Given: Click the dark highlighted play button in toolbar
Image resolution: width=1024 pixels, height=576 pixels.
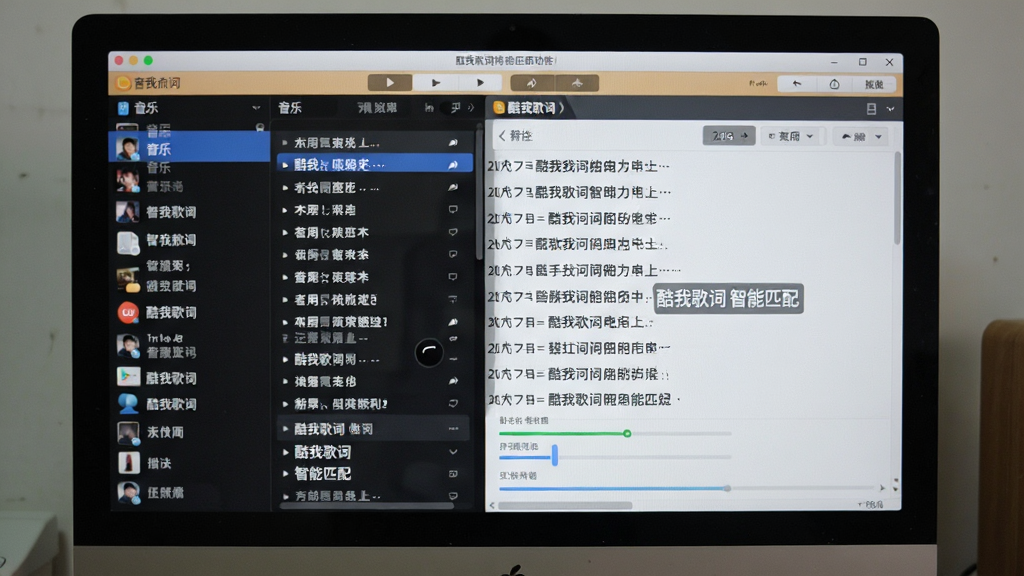Looking at the screenshot, I should [390, 83].
